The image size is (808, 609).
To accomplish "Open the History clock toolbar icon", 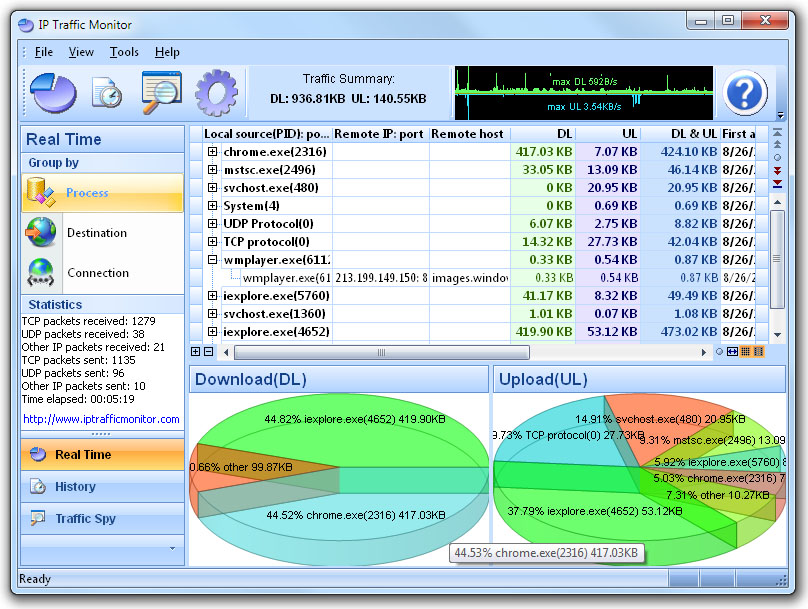I will (107, 93).
